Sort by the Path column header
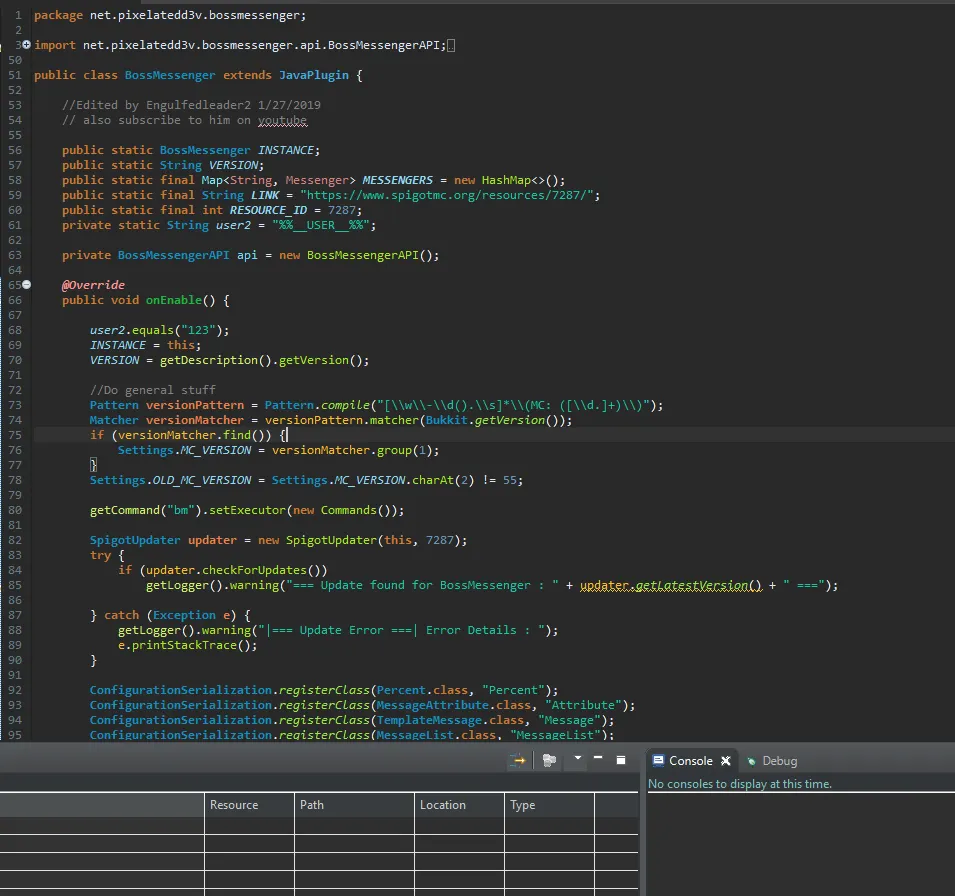Screen dimensions: 955x896 click(312, 805)
